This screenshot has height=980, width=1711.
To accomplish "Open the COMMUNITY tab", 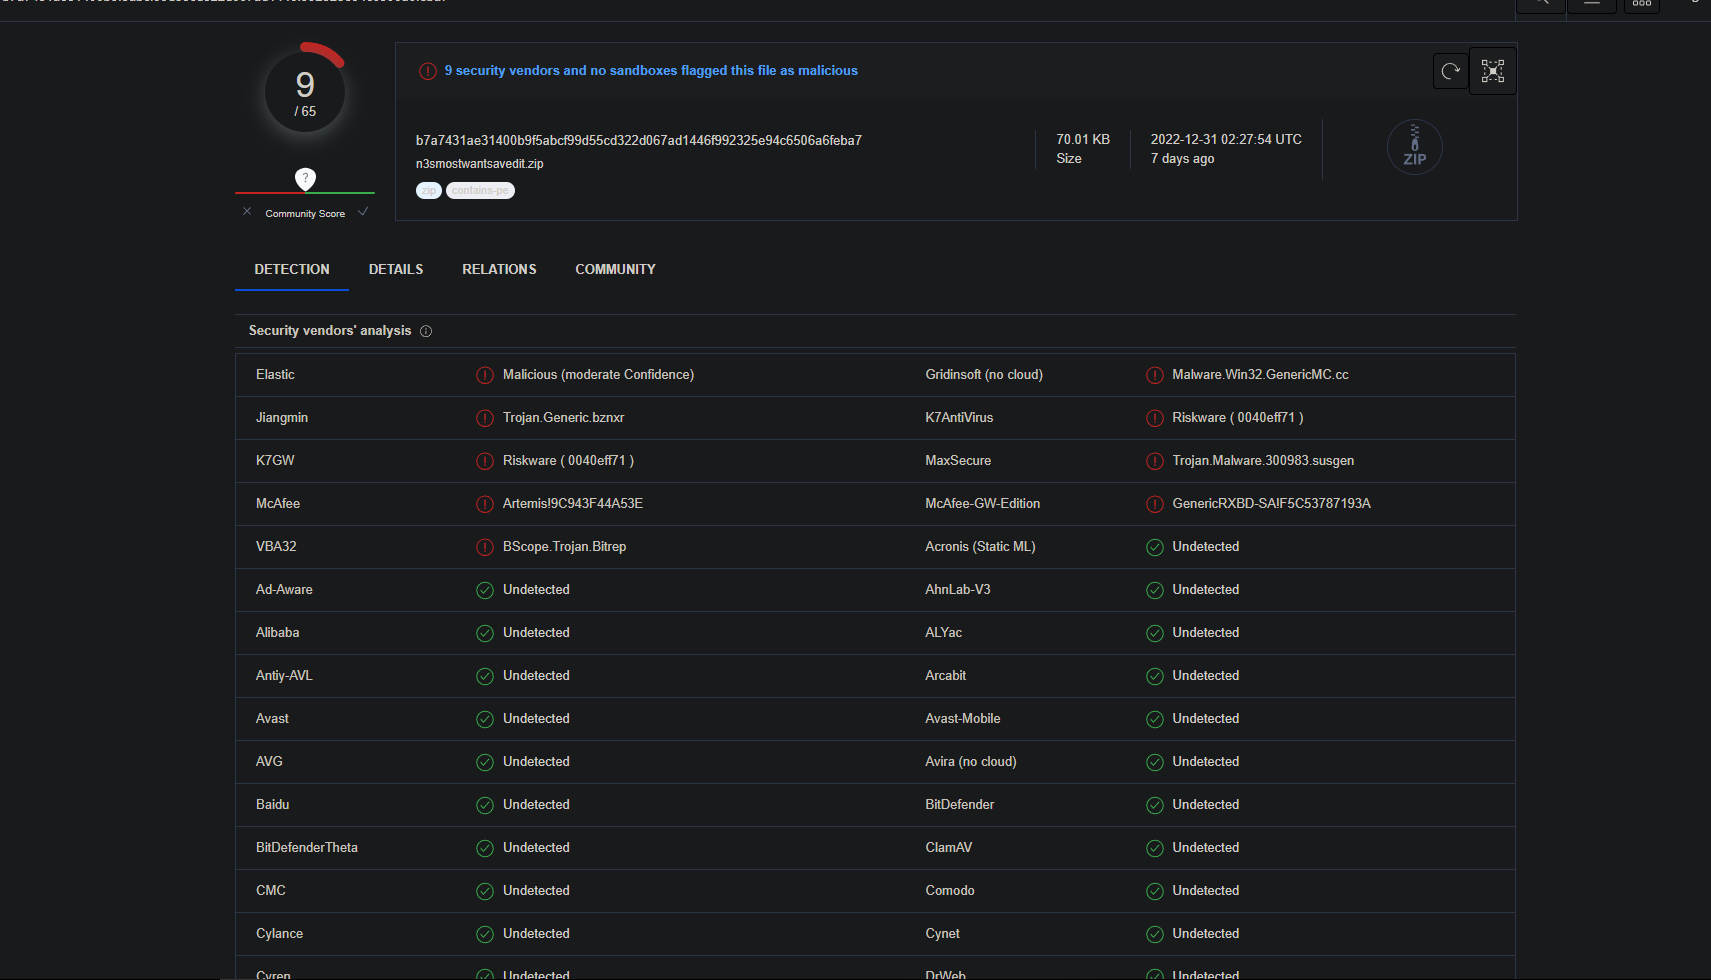I will click(615, 269).
